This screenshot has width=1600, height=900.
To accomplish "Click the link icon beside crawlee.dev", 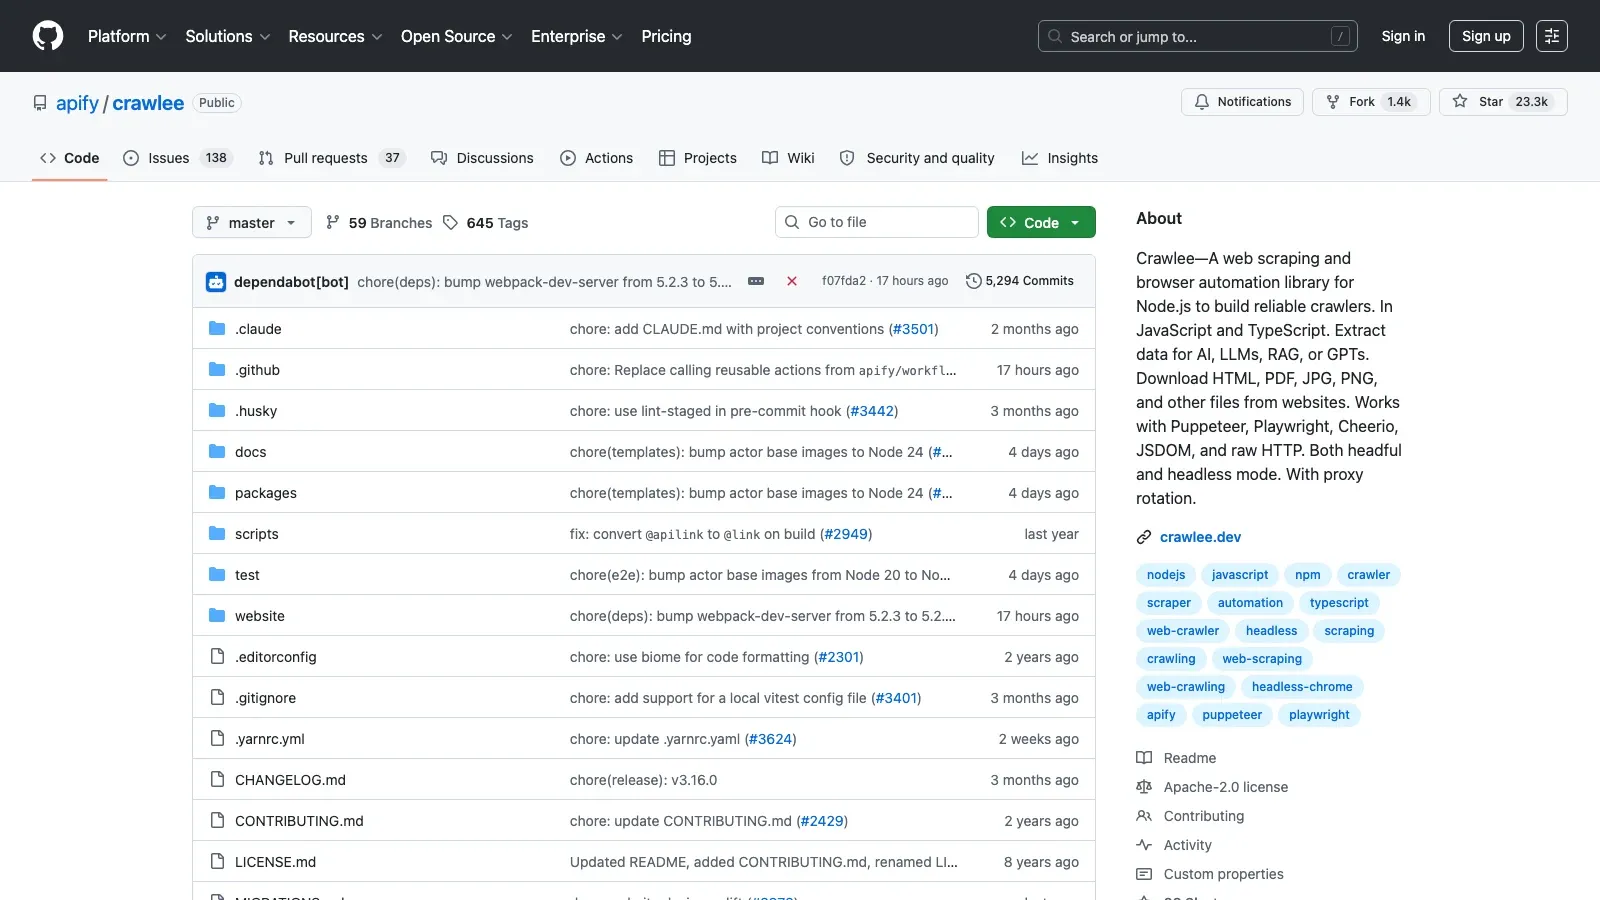I will click(1144, 538).
